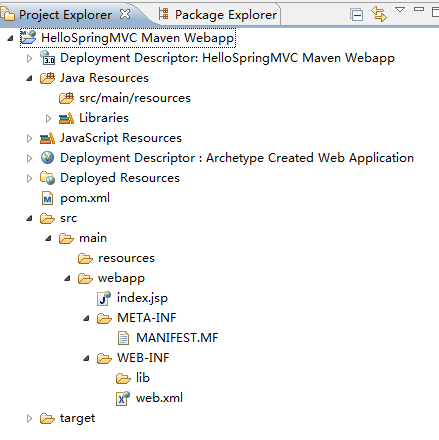439x440 pixels.
Task: Expand the Deployment Descriptor HelloSpringMVC node
Action: coord(29,58)
